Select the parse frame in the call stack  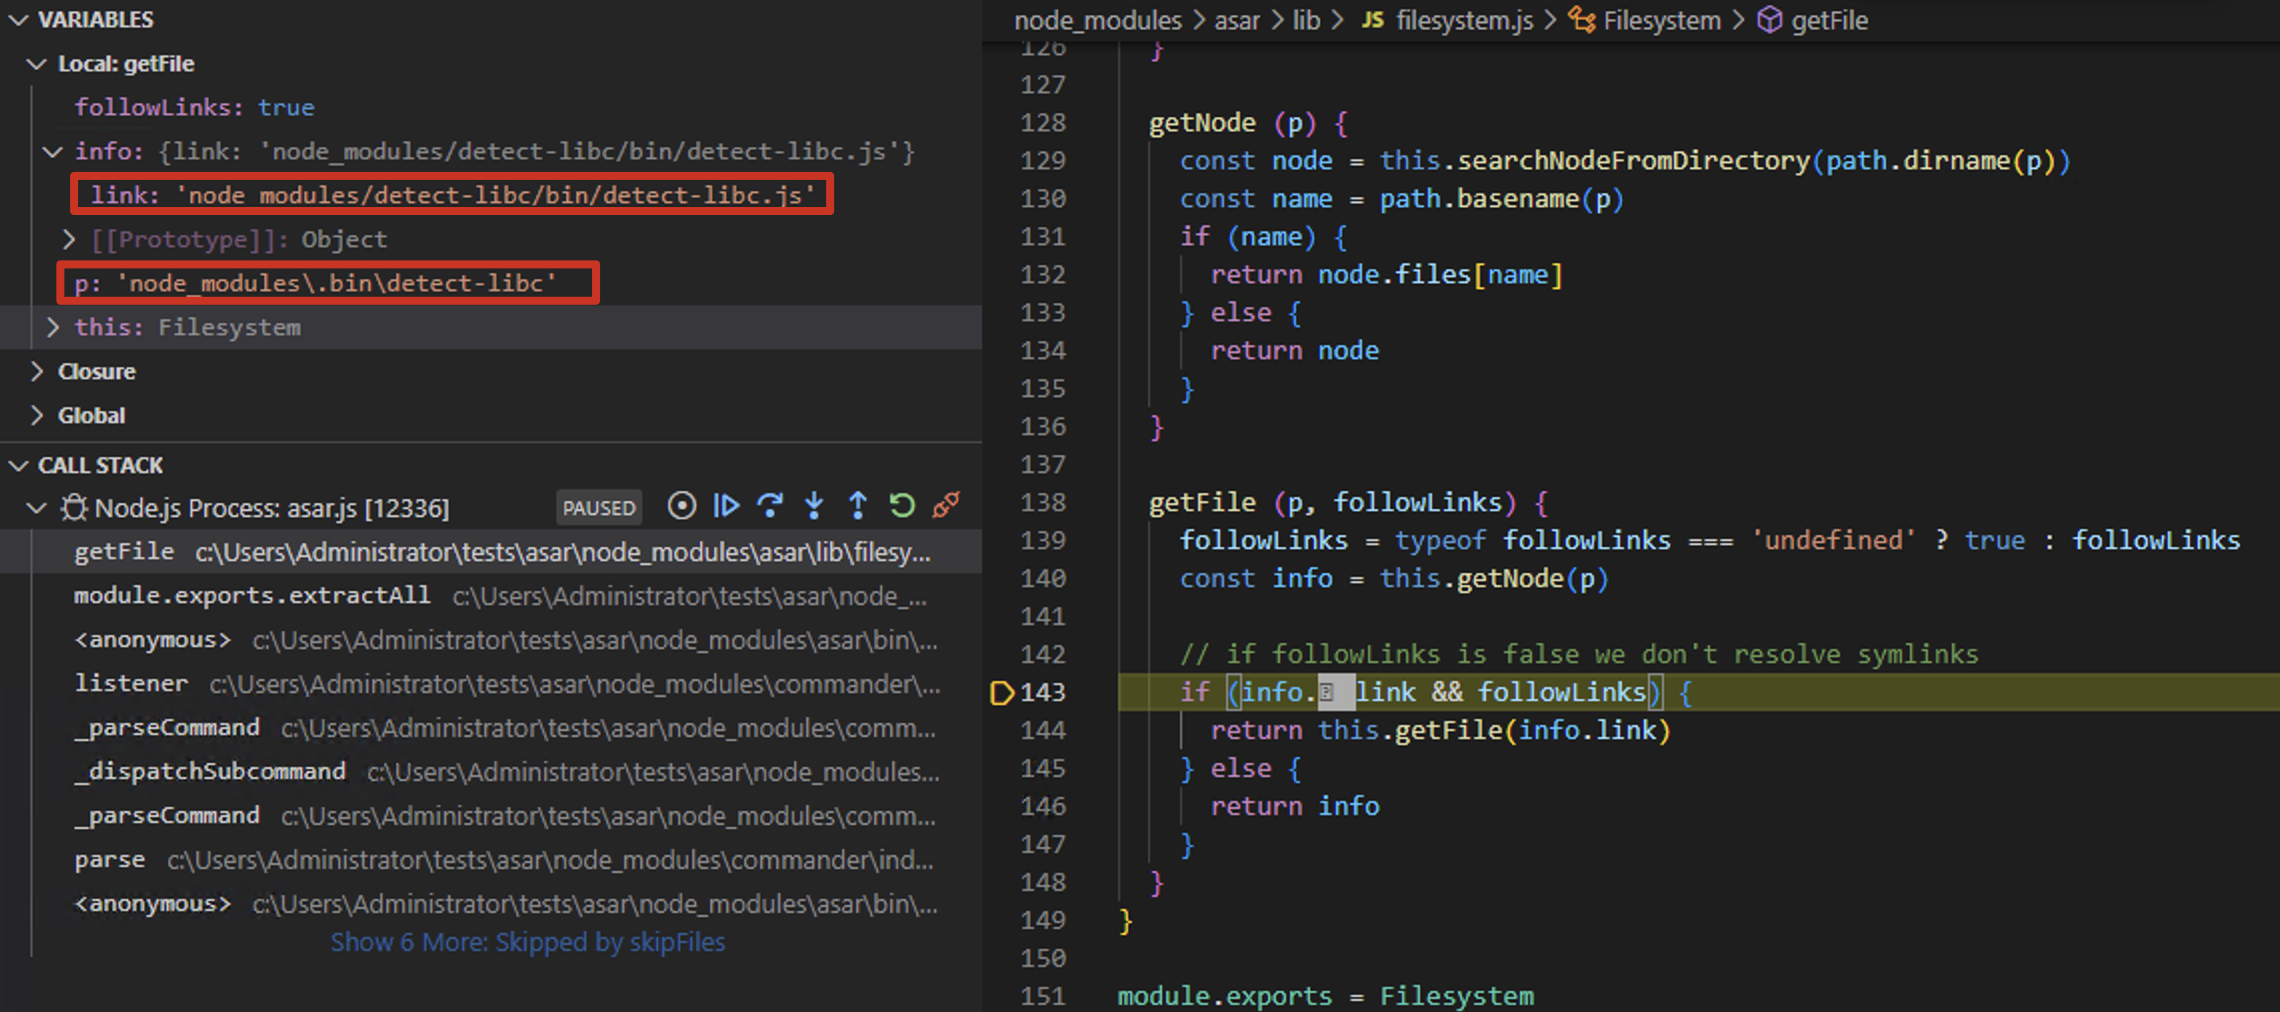pos(109,858)
